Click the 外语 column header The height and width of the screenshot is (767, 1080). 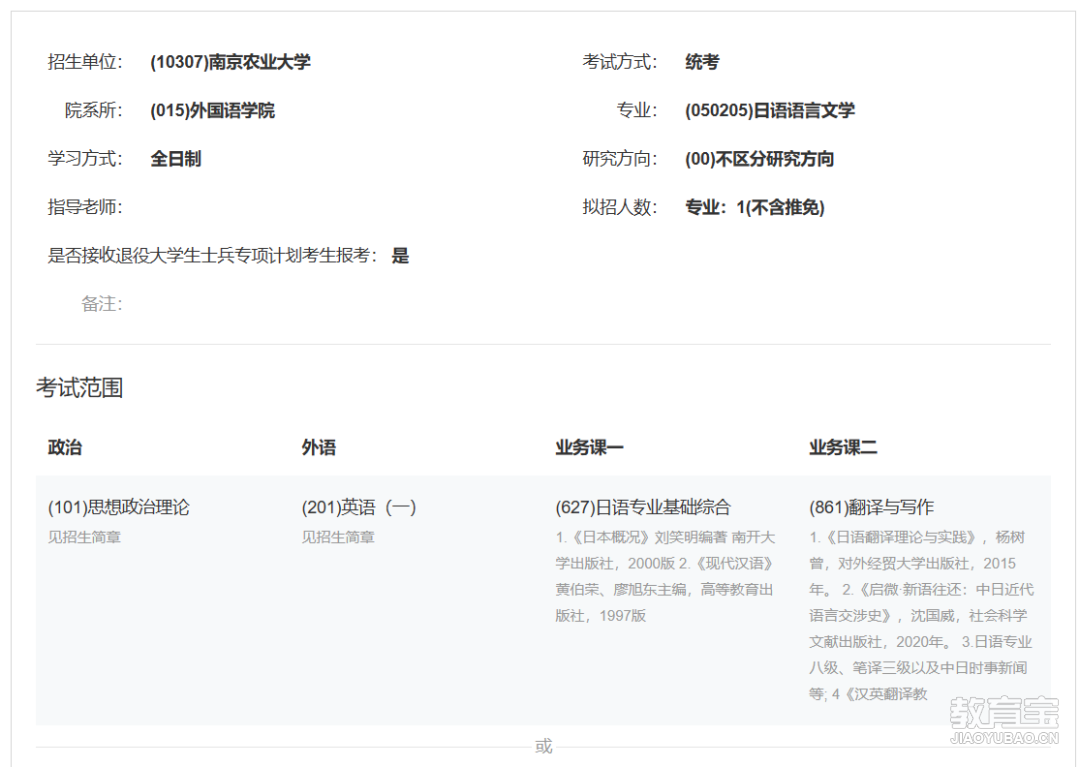point(318,448)
